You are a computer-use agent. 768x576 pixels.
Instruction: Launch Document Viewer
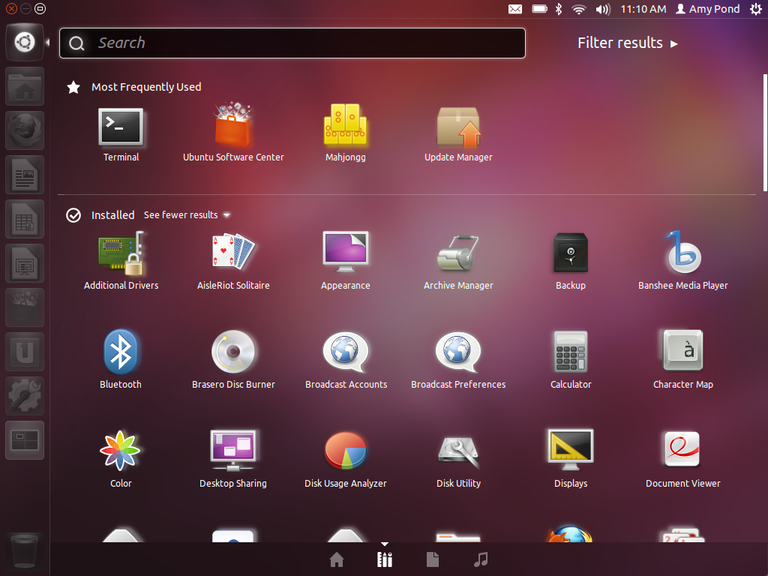[x=683, y=450]
